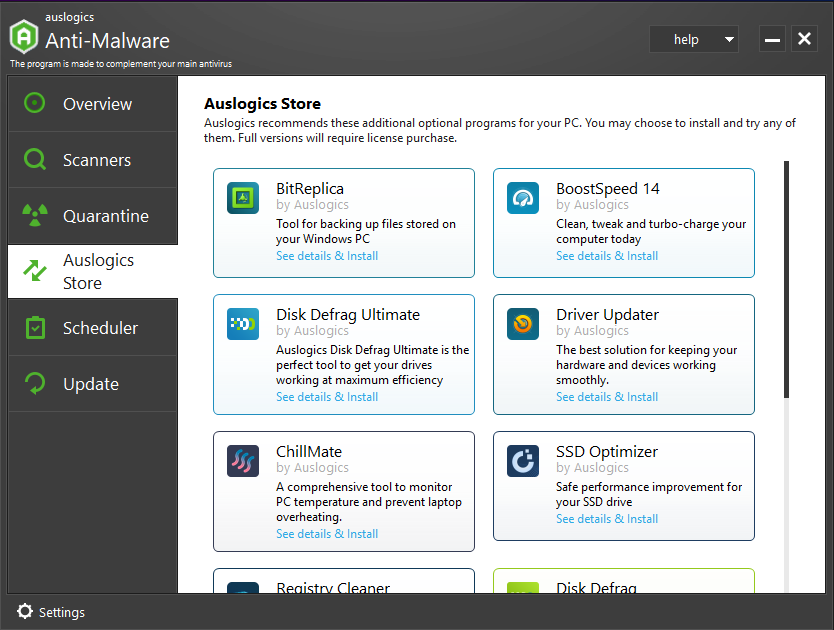The image size is (834, 630).
Task: Click the ChillMate product title
Action: 308,451
